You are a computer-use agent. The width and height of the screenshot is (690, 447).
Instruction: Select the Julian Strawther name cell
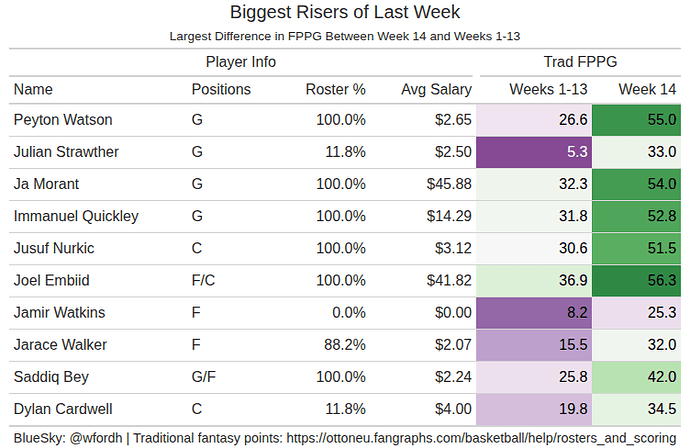point(66,152)
